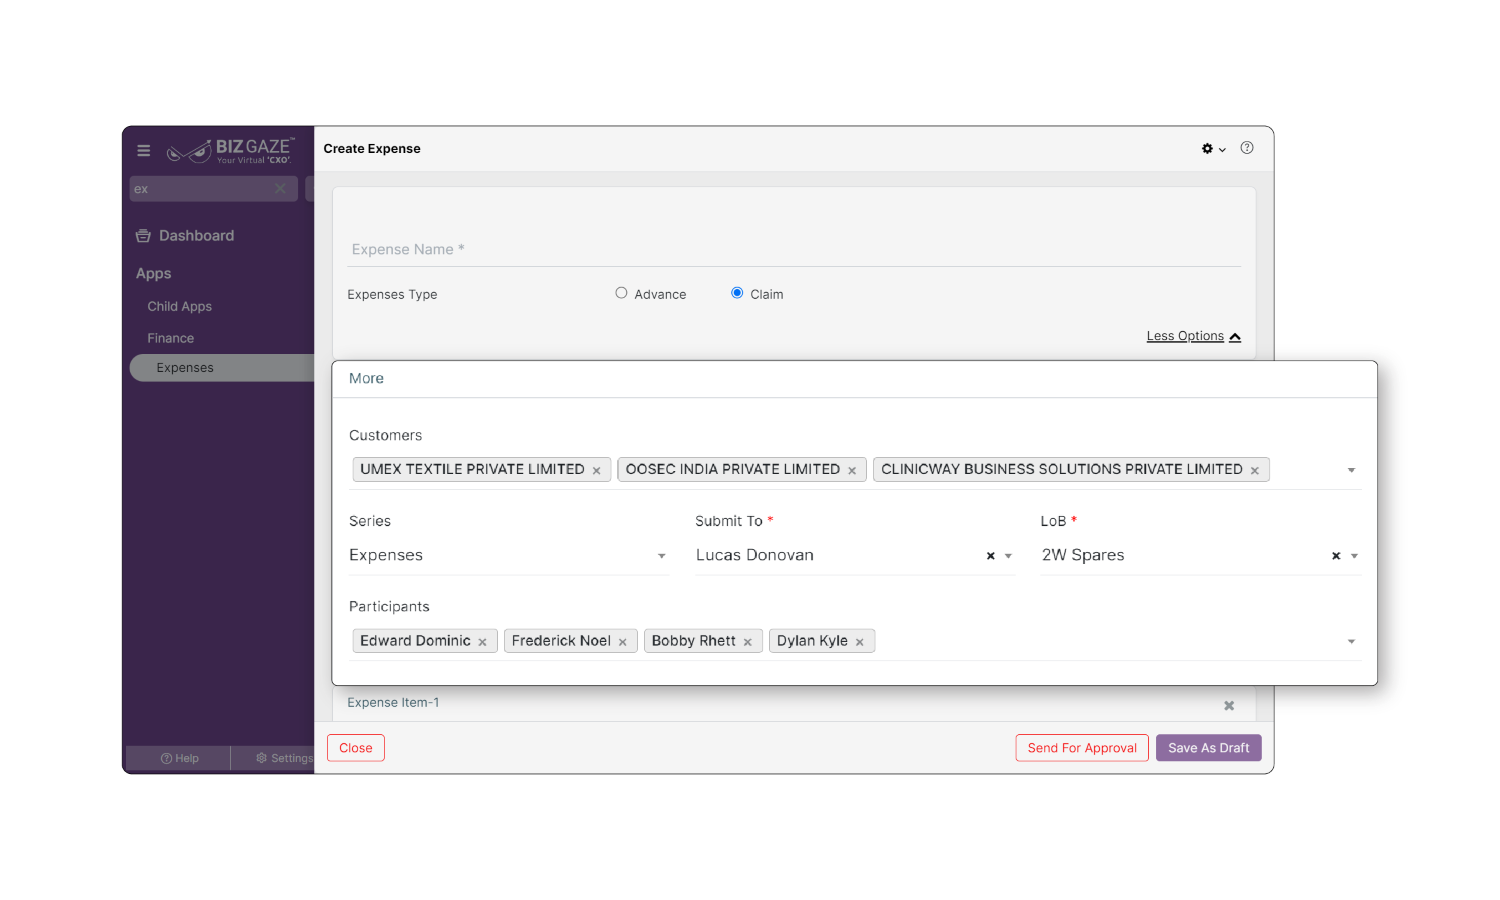Remove participant Bobby Rhett
The width and height of the screenshot is (1500, 900).
coord(748,642)
